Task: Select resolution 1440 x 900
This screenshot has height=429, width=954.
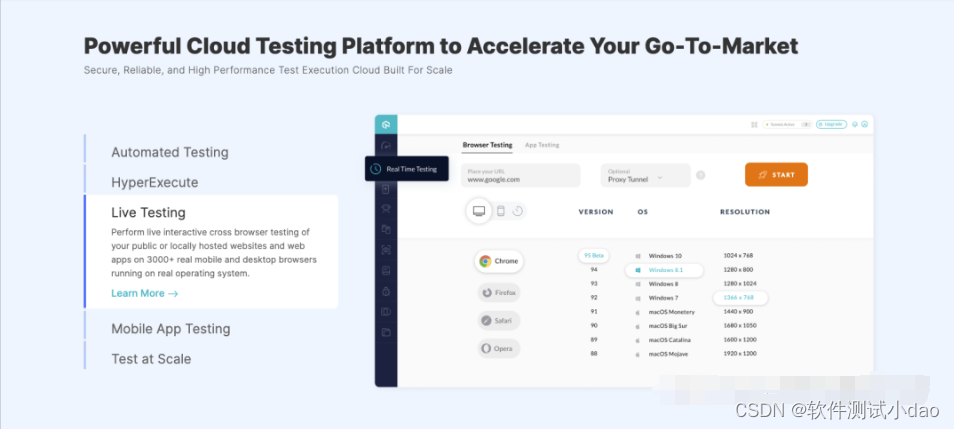Action: (738, 311)
